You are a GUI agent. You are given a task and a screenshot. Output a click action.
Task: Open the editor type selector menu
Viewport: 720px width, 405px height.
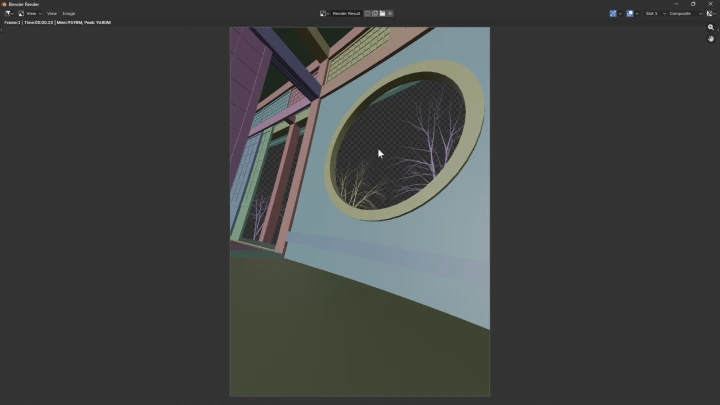[9, 14]
